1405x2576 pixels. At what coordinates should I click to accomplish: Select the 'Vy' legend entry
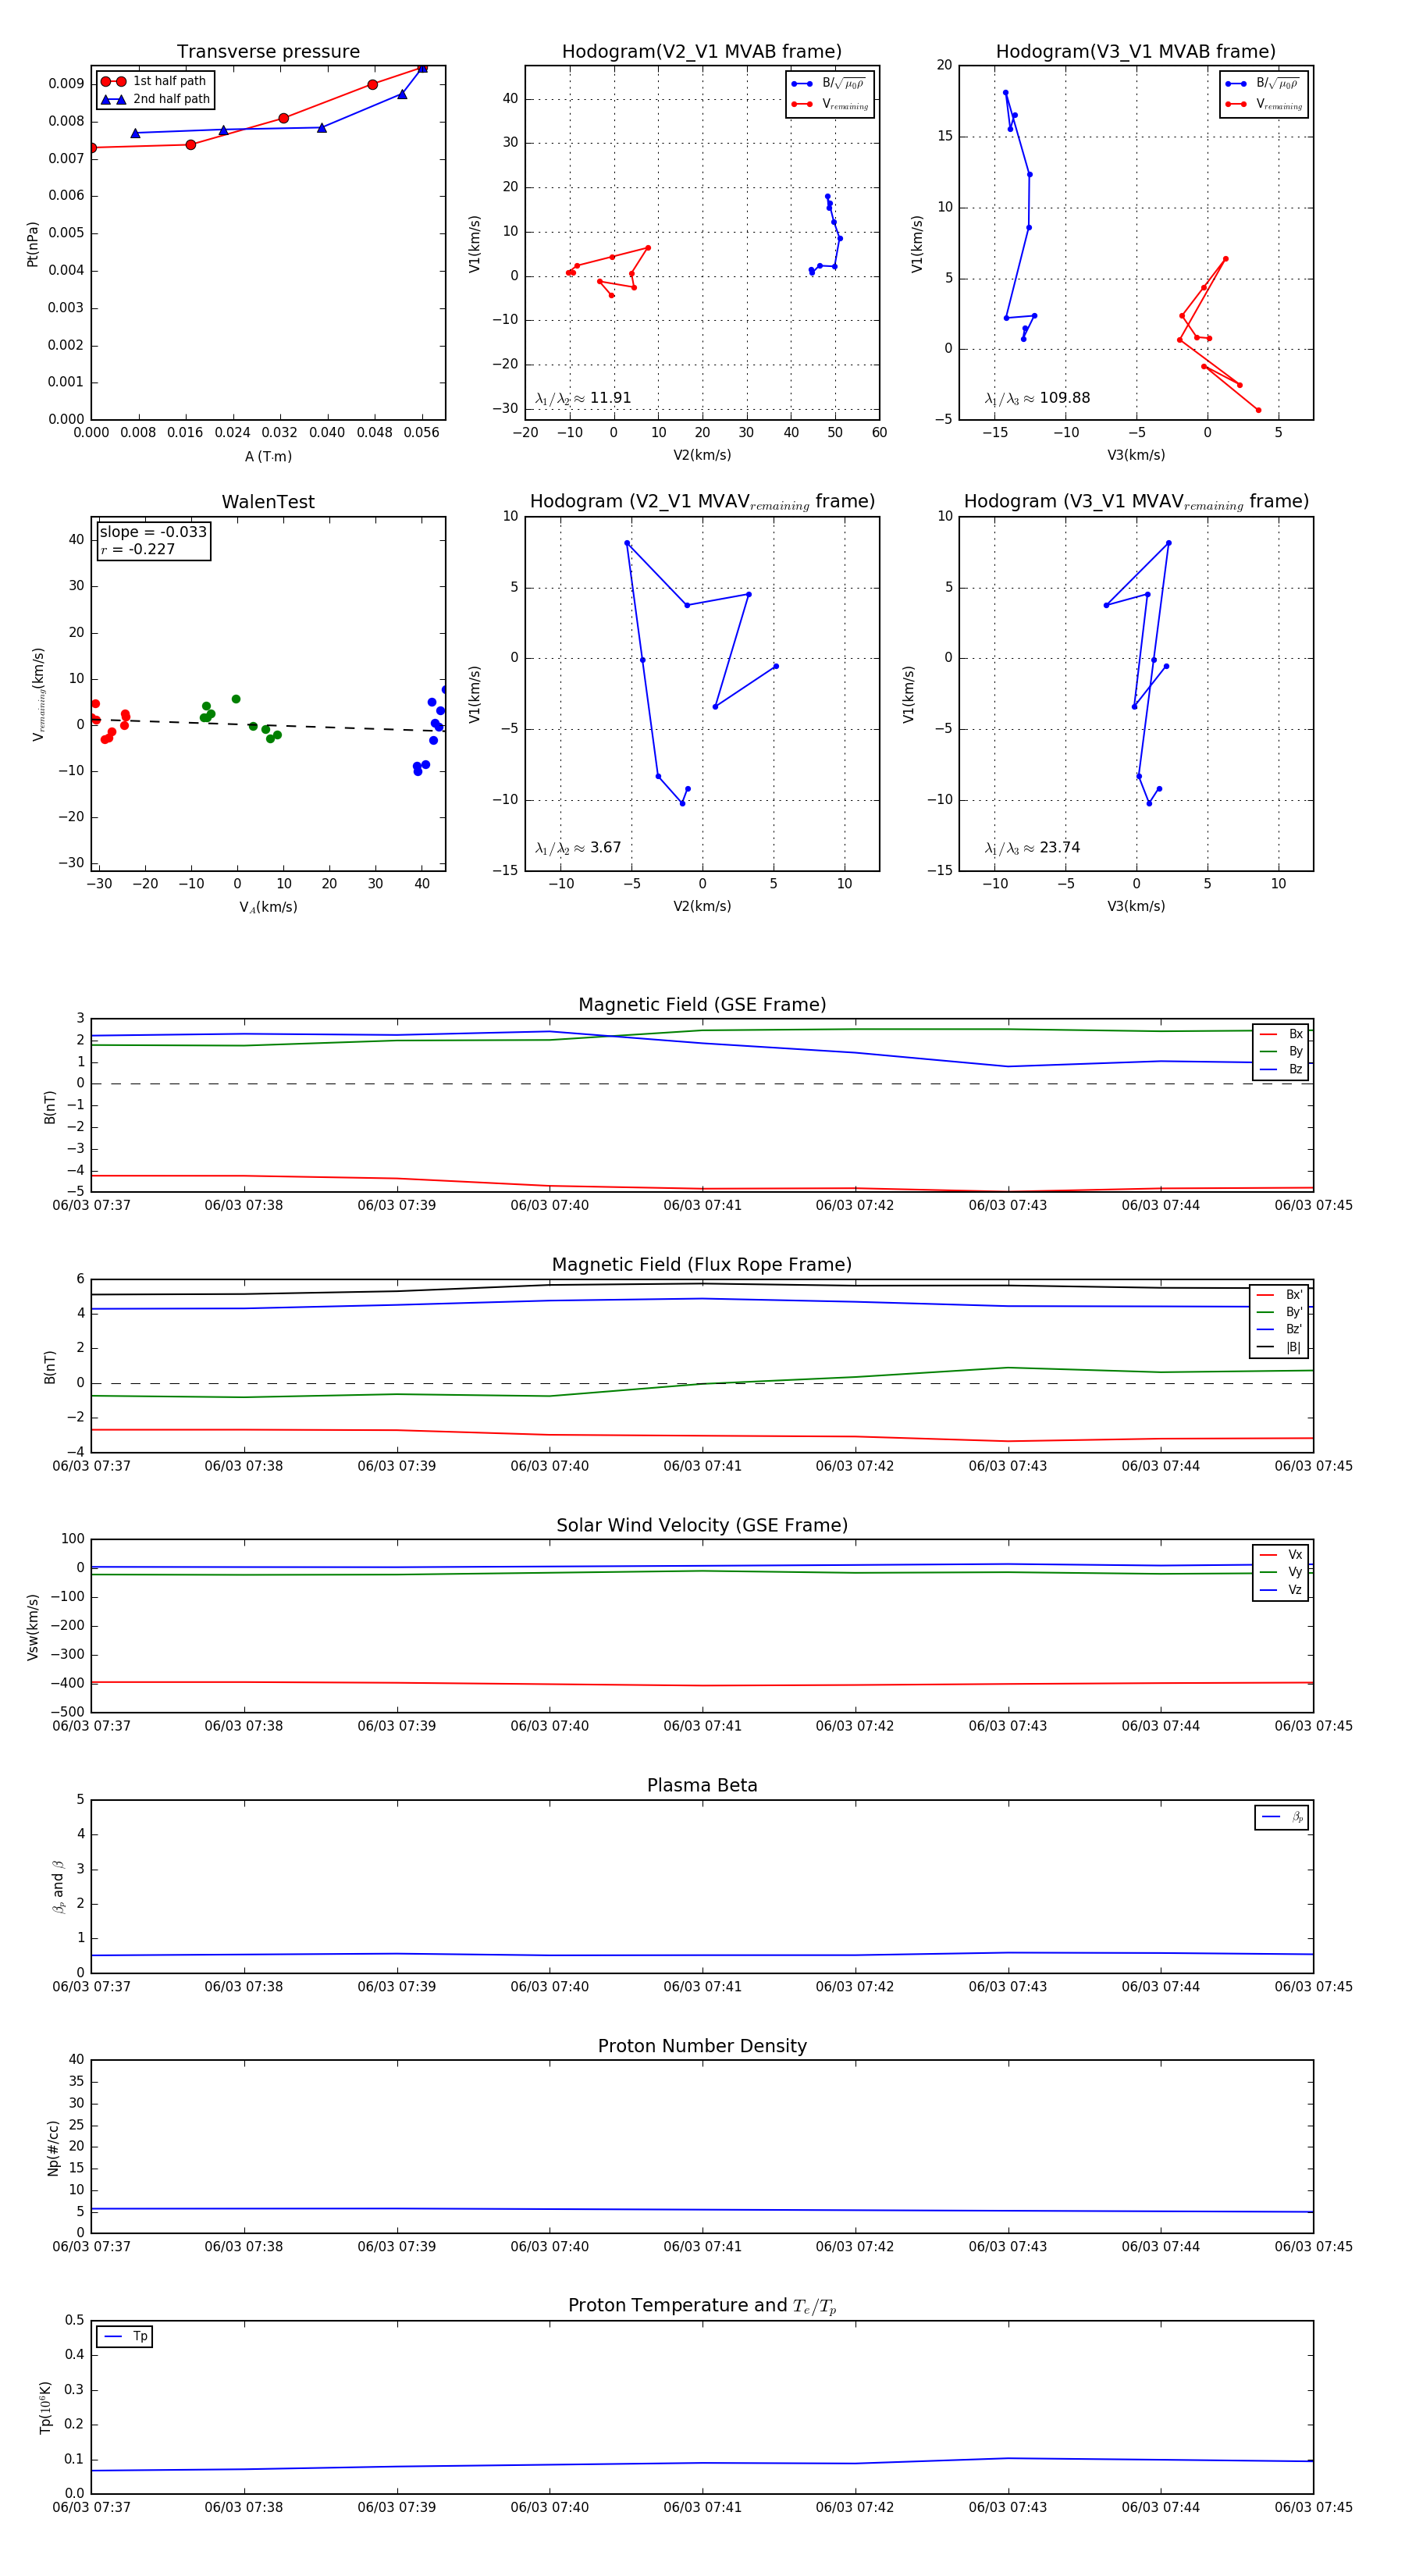coord(1281,1572)
